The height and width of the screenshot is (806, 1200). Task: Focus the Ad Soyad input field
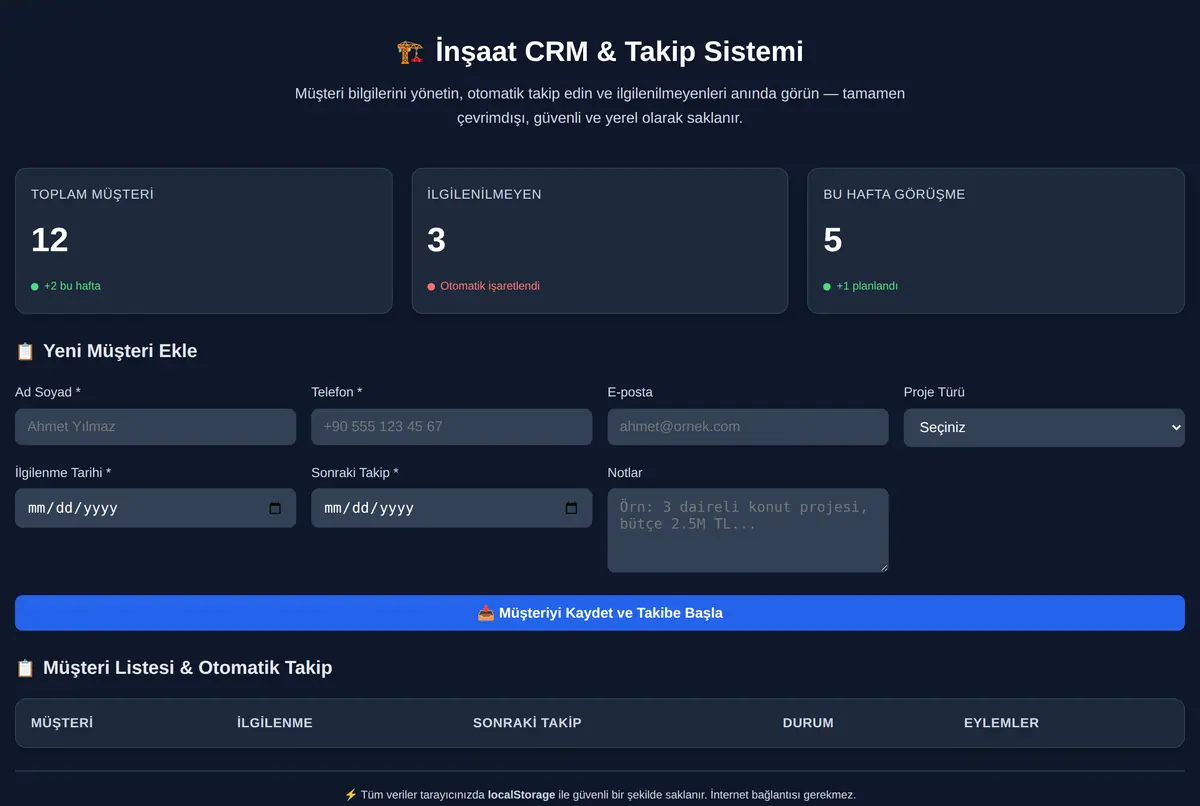pyautogui.click(x=155, y=427)
